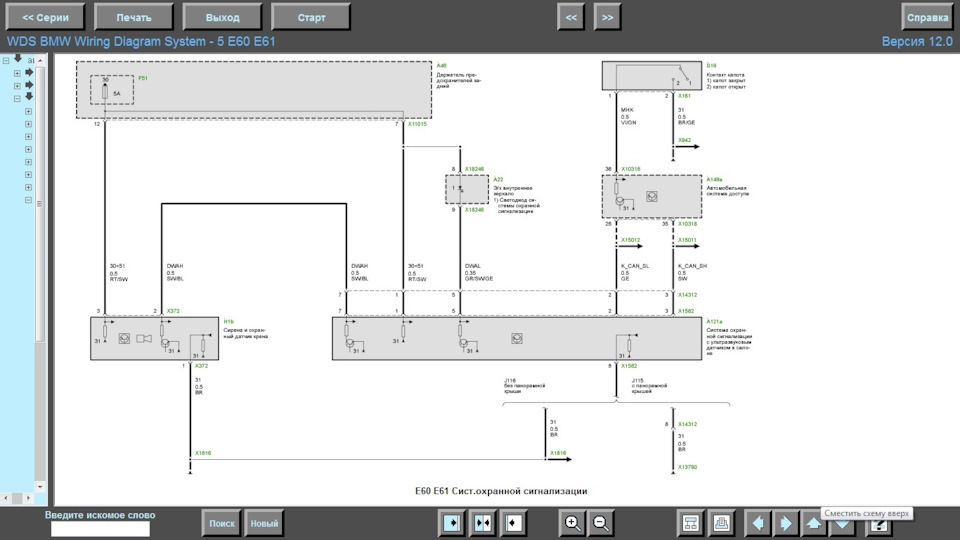
Task: Expand the first right-arrow tree node
Action: click(x=17, y=73)
